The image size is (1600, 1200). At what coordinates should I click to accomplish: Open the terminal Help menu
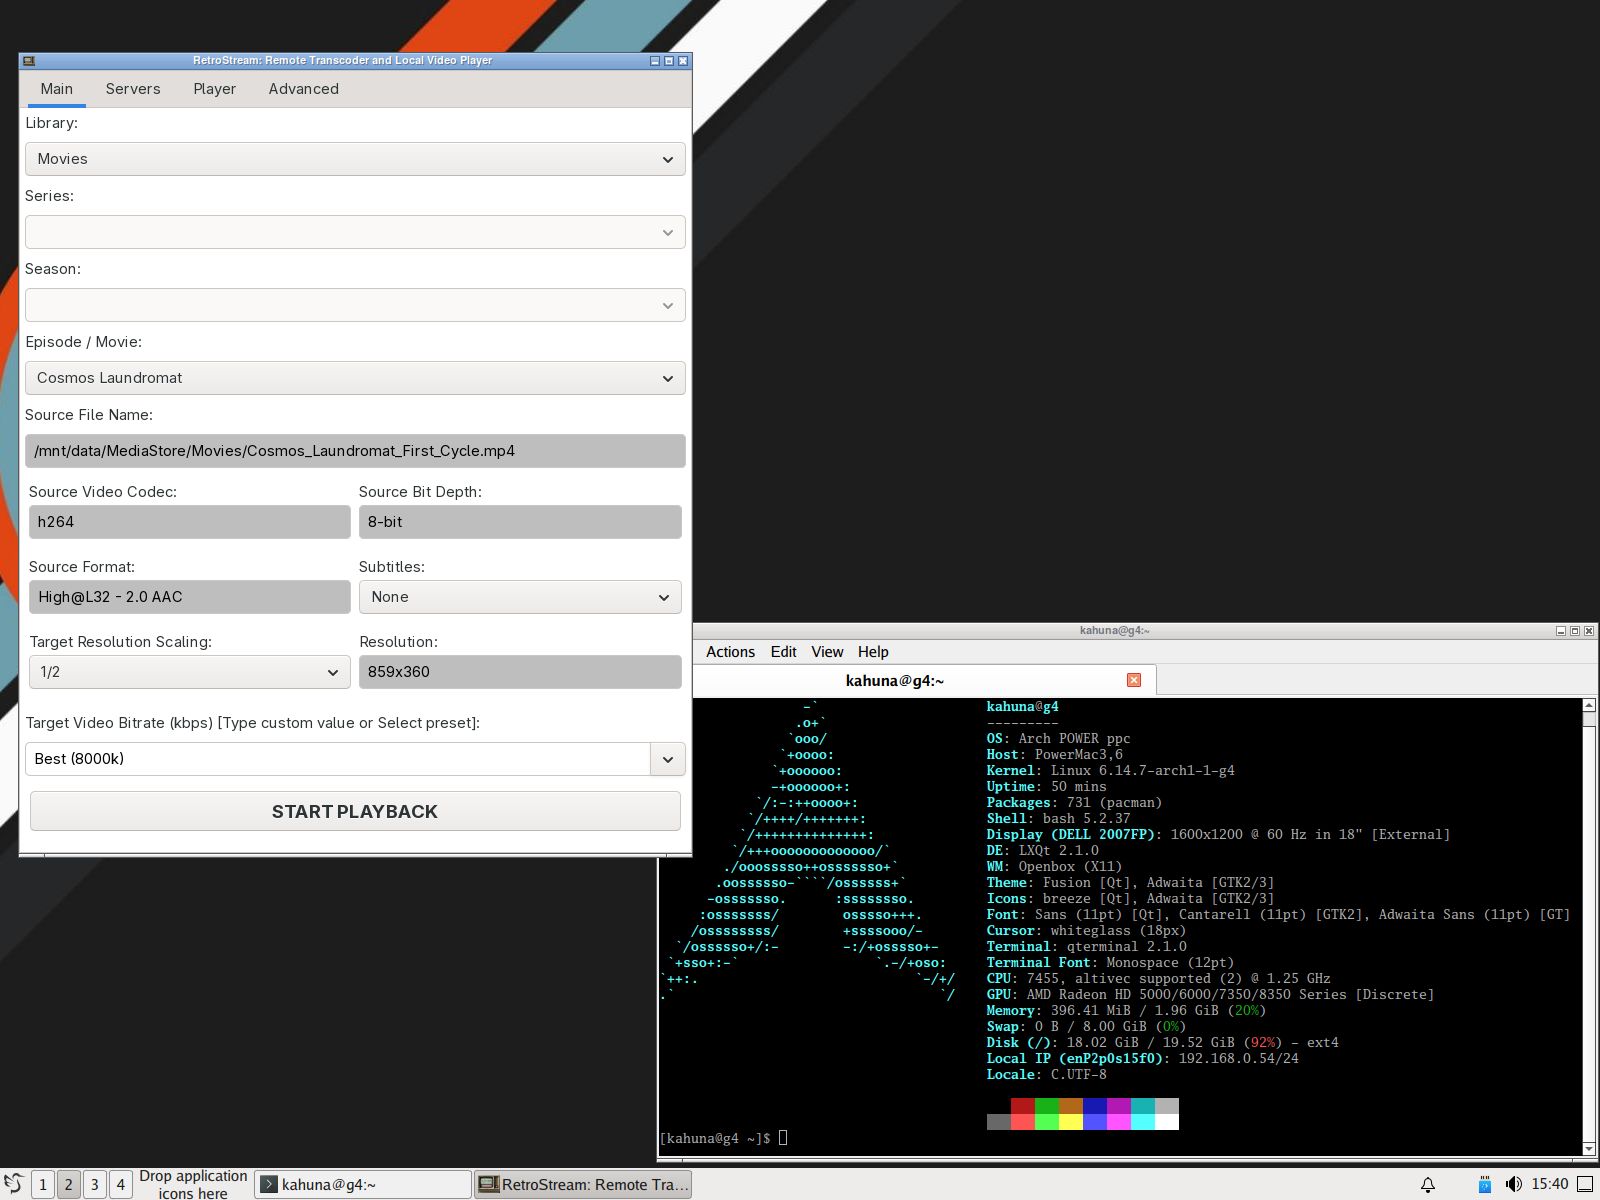(x=873, y=652)
